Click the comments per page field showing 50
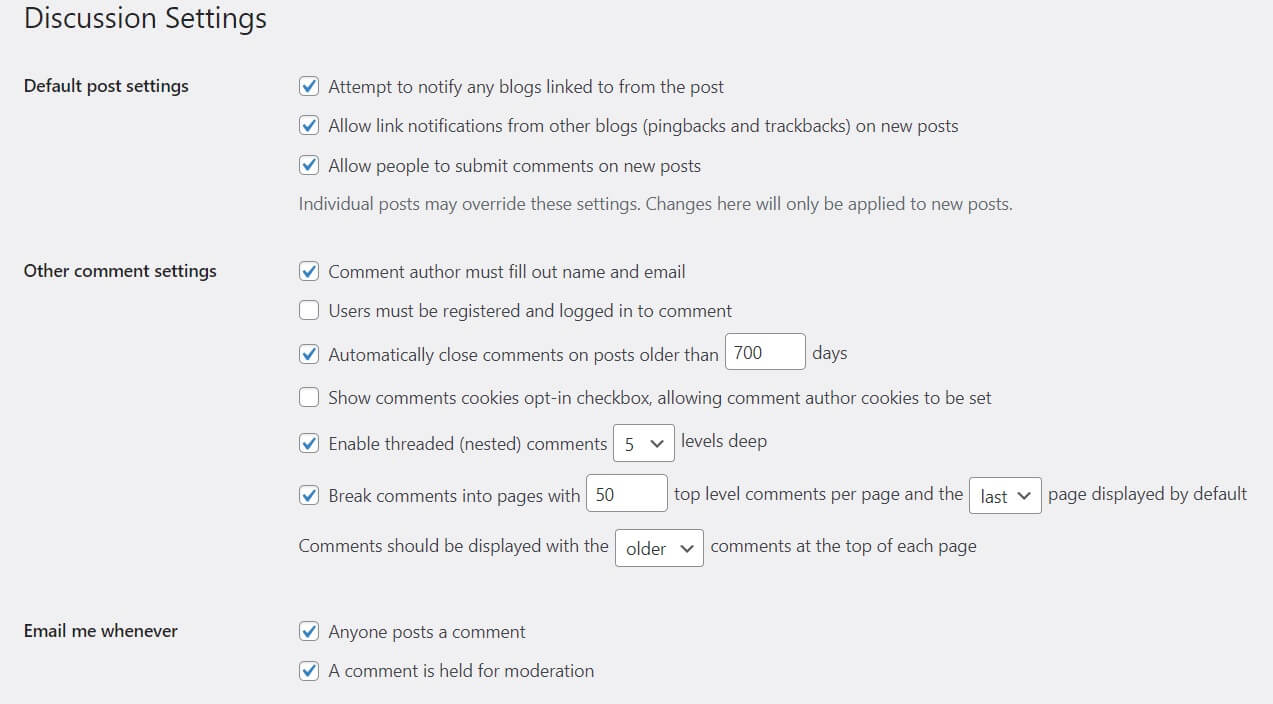The height and width of the screenshot is (704, 1273). tap(627, 494)
